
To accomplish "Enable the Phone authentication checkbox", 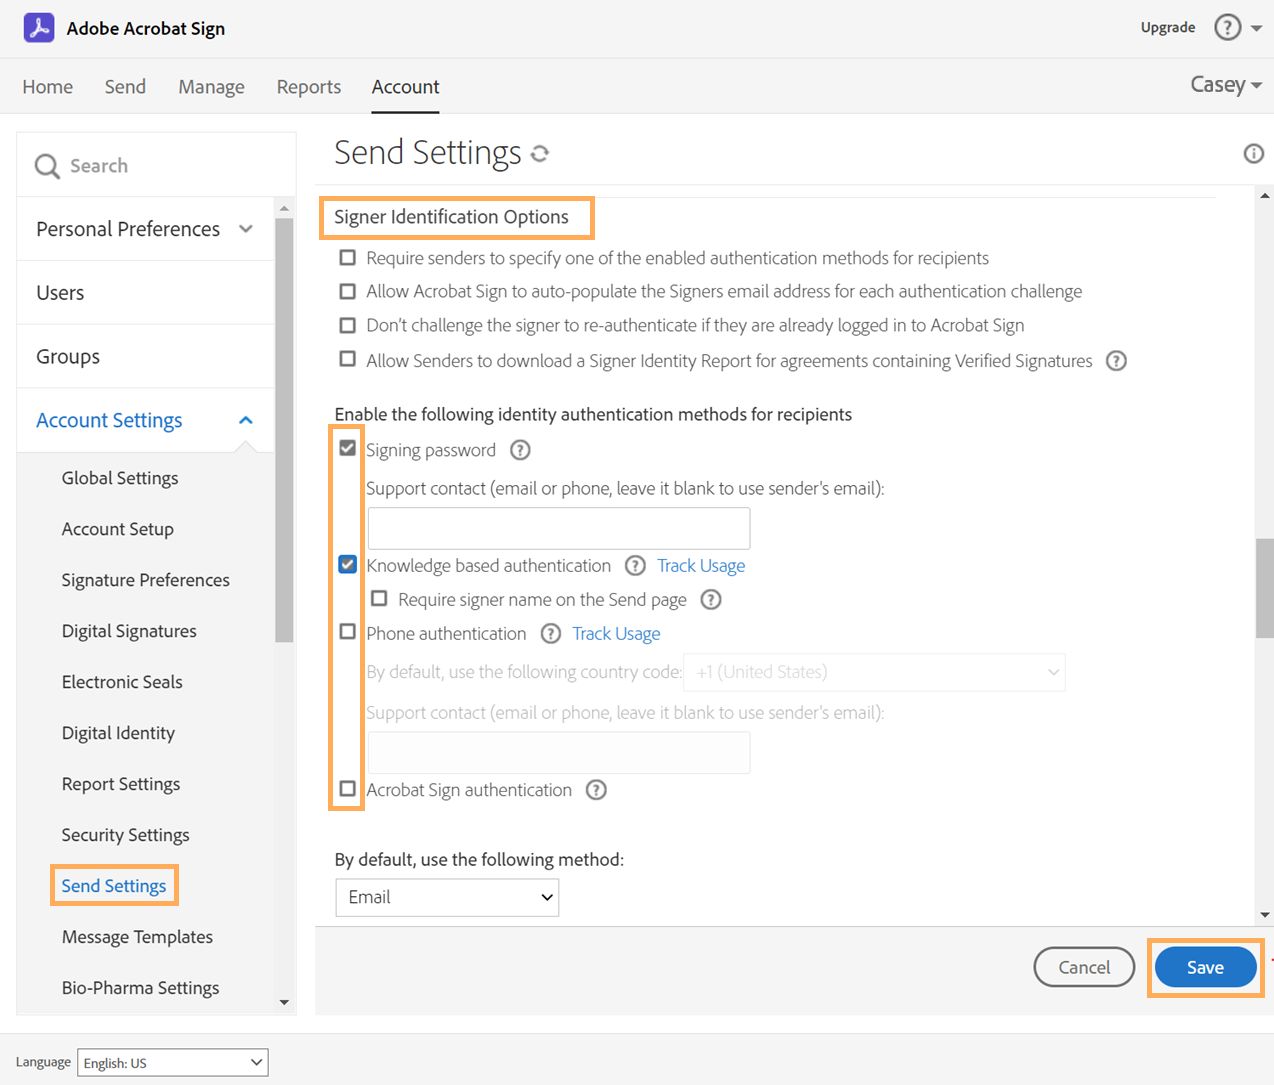I will [x=347, y=632].
